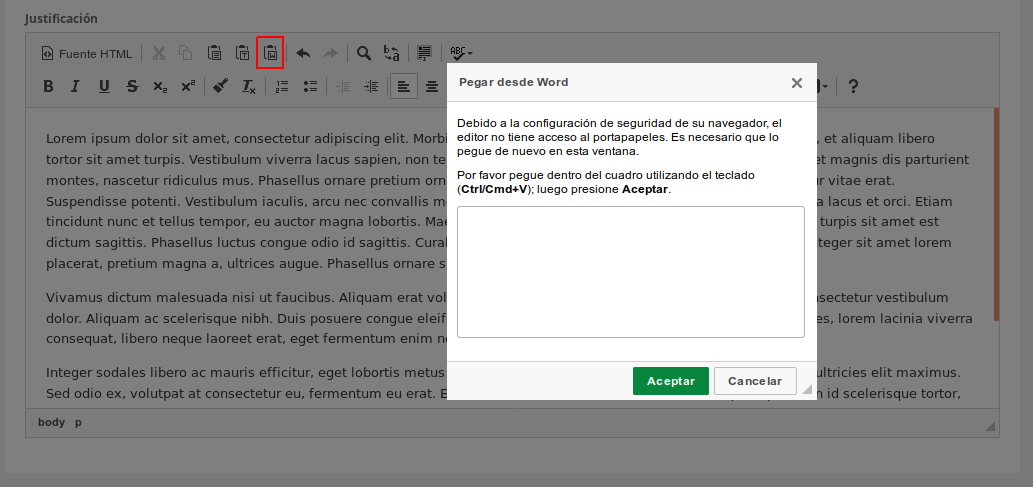Click inside the paste text area
Screen dimensions: 1033x487
point(630,272)
